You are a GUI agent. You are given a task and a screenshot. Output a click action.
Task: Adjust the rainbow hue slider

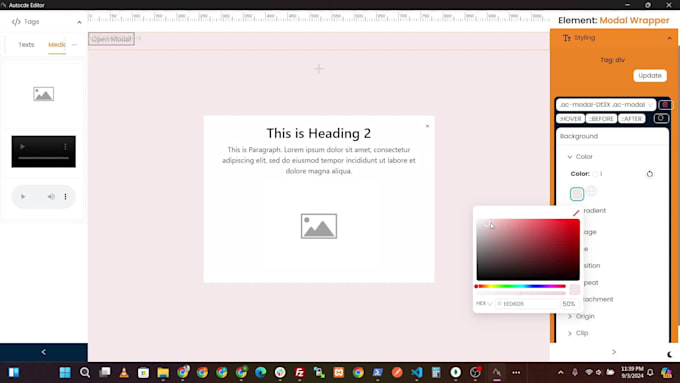click(520, 286)
